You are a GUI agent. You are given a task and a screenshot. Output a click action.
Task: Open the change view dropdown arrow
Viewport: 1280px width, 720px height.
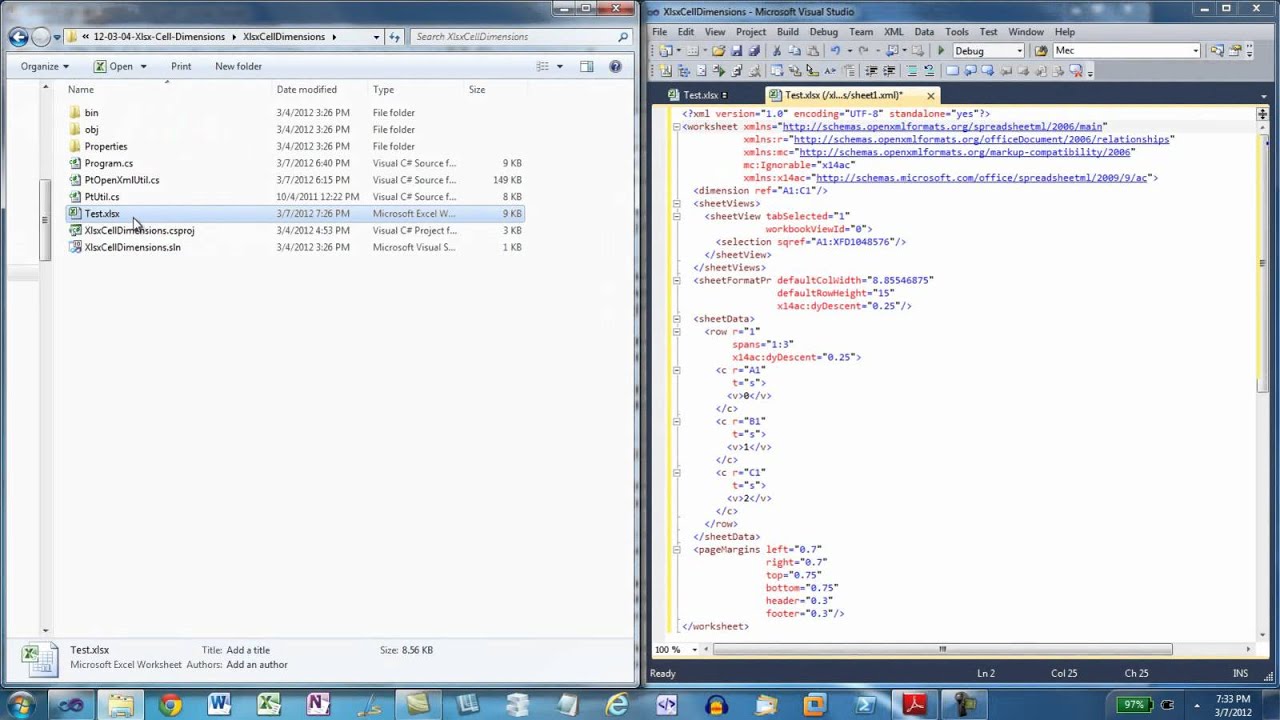click(559, 66)
